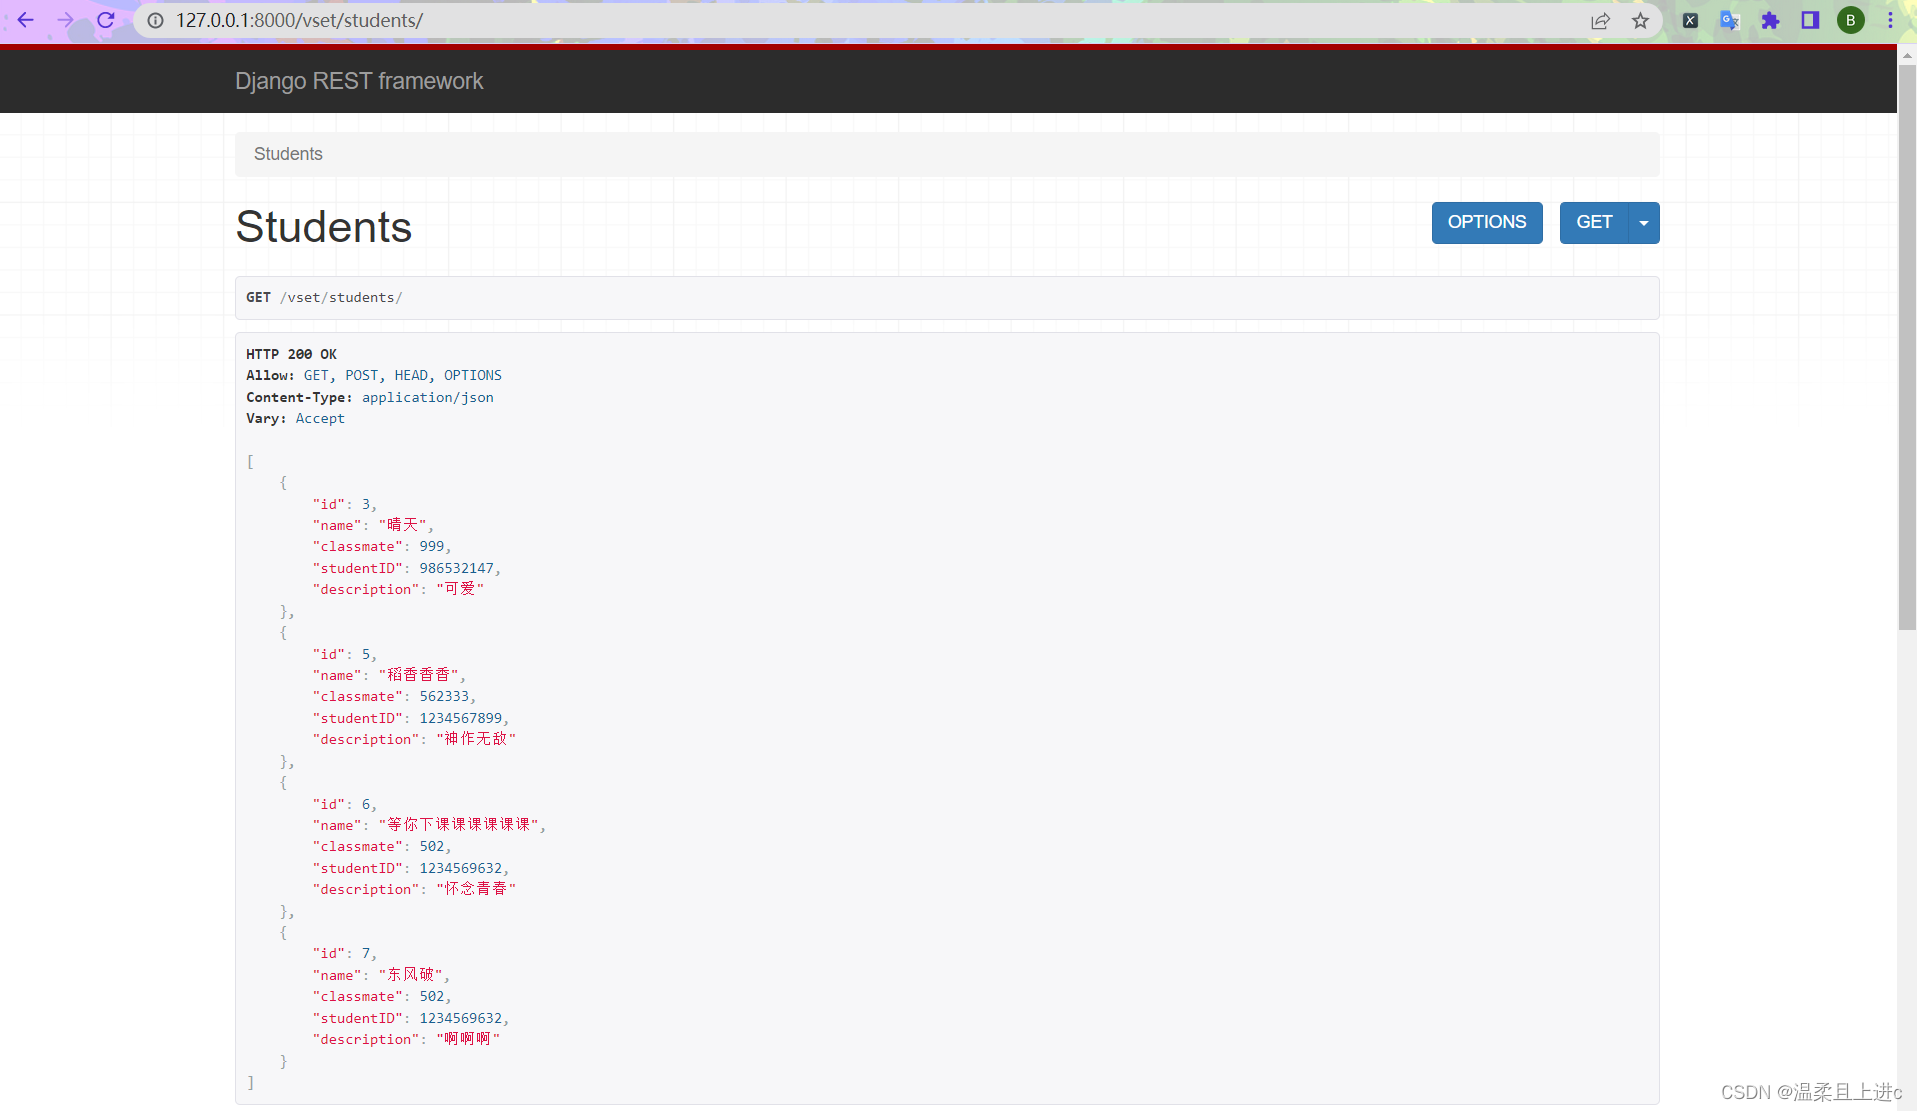
Task: Click description value 神作无敌
Action: 476,739
